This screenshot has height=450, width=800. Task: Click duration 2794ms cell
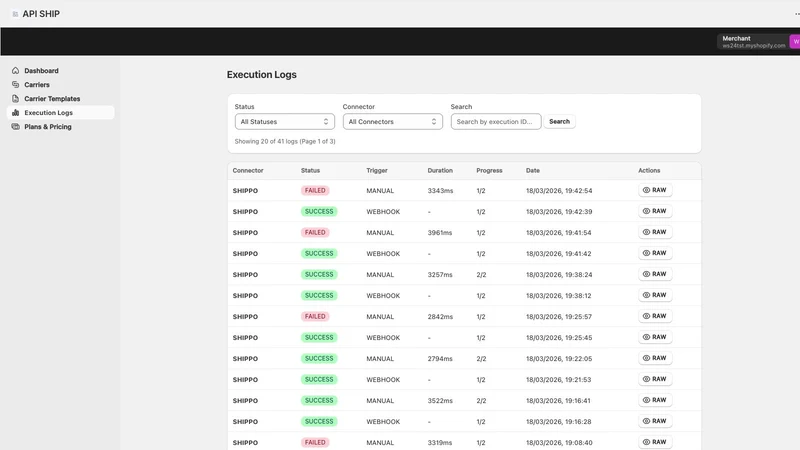(x=440, y=359)
